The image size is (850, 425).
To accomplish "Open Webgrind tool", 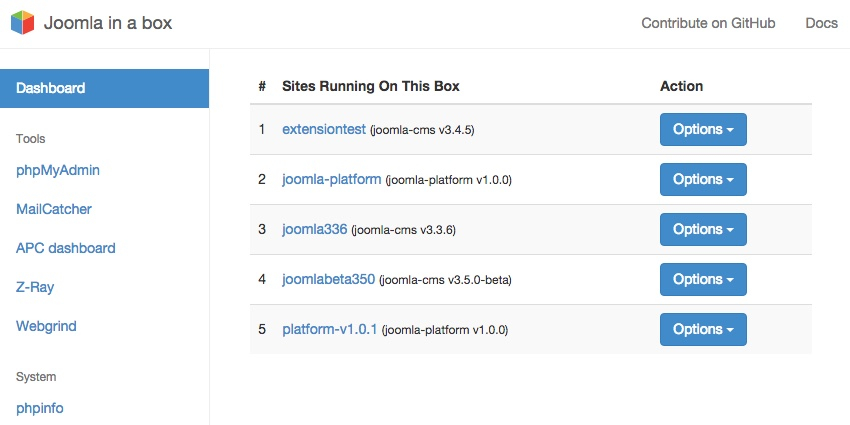I will coord(46,326).
